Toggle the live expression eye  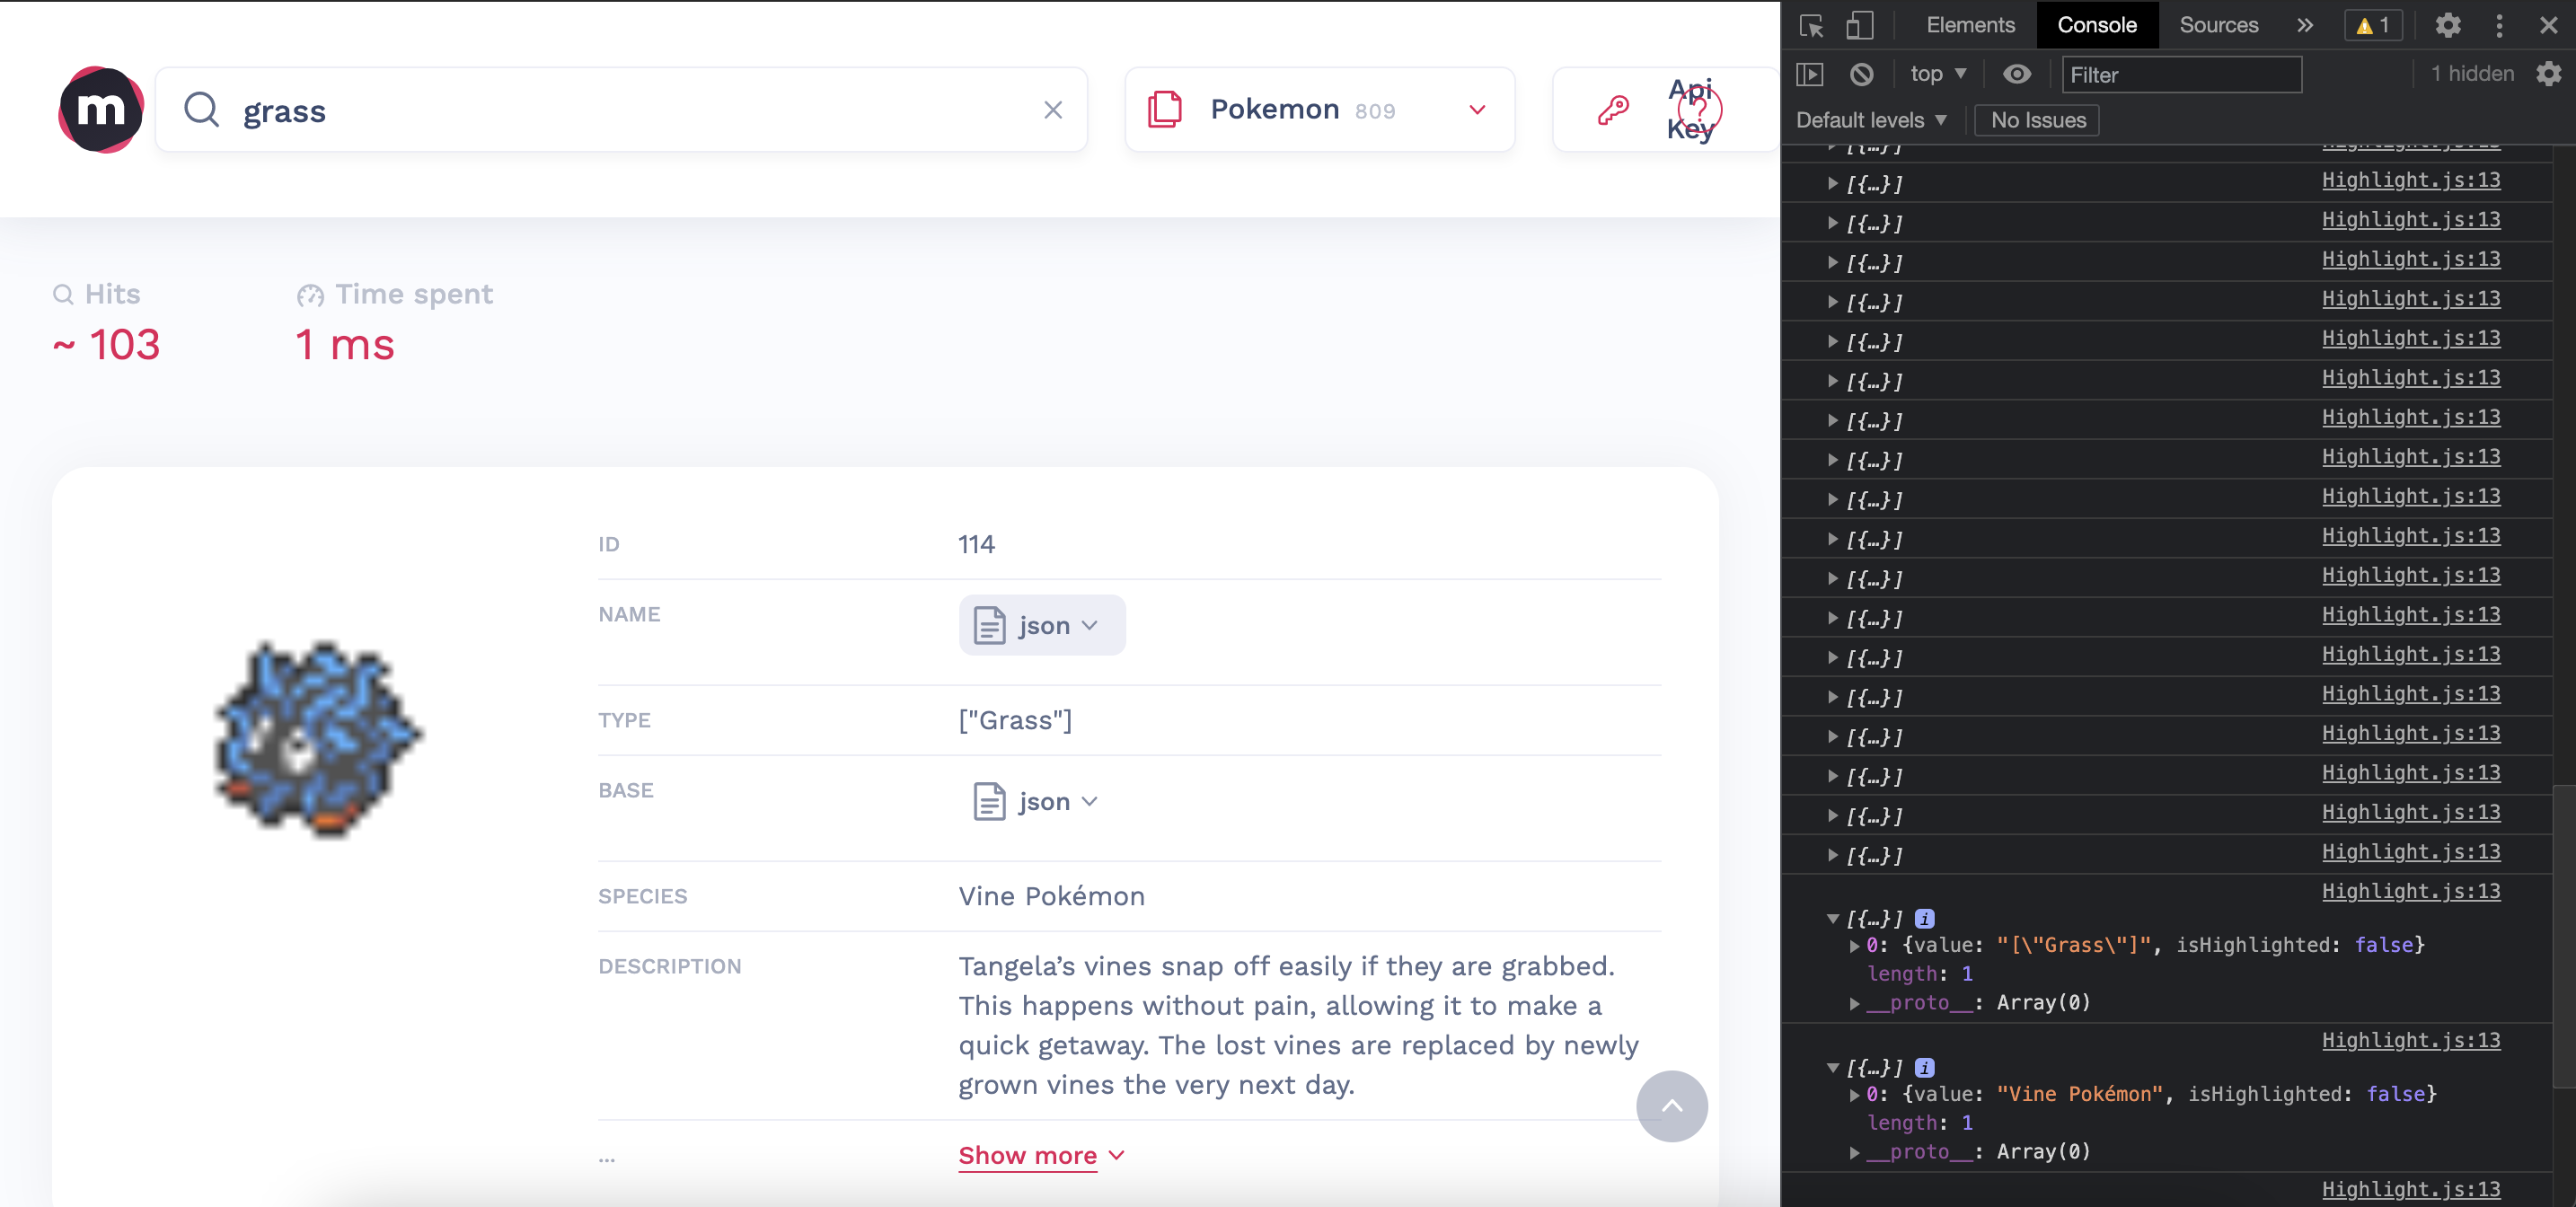(x=2016, y=74)
